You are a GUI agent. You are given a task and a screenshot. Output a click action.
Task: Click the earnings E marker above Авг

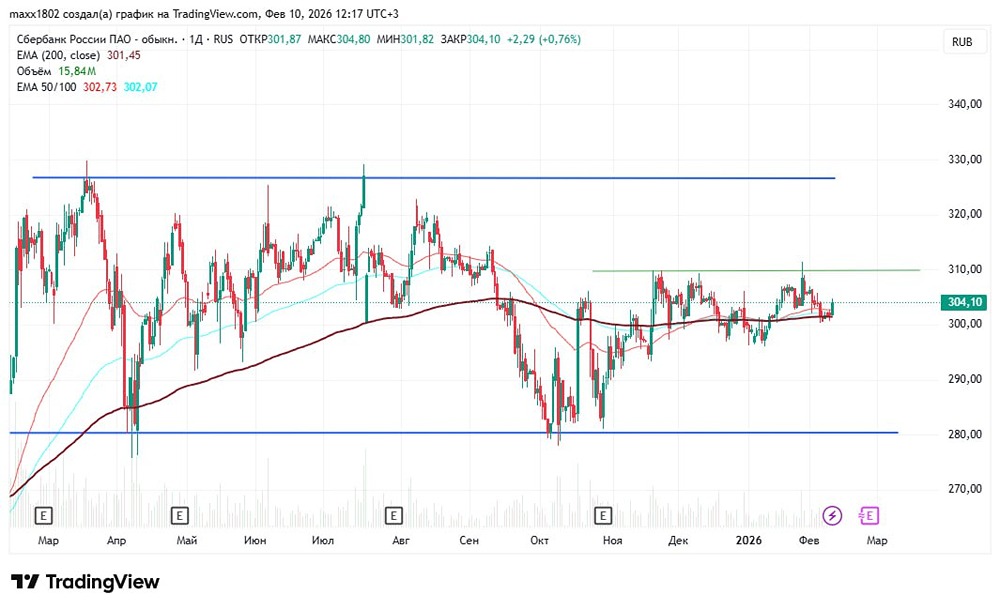coord(393,515)
